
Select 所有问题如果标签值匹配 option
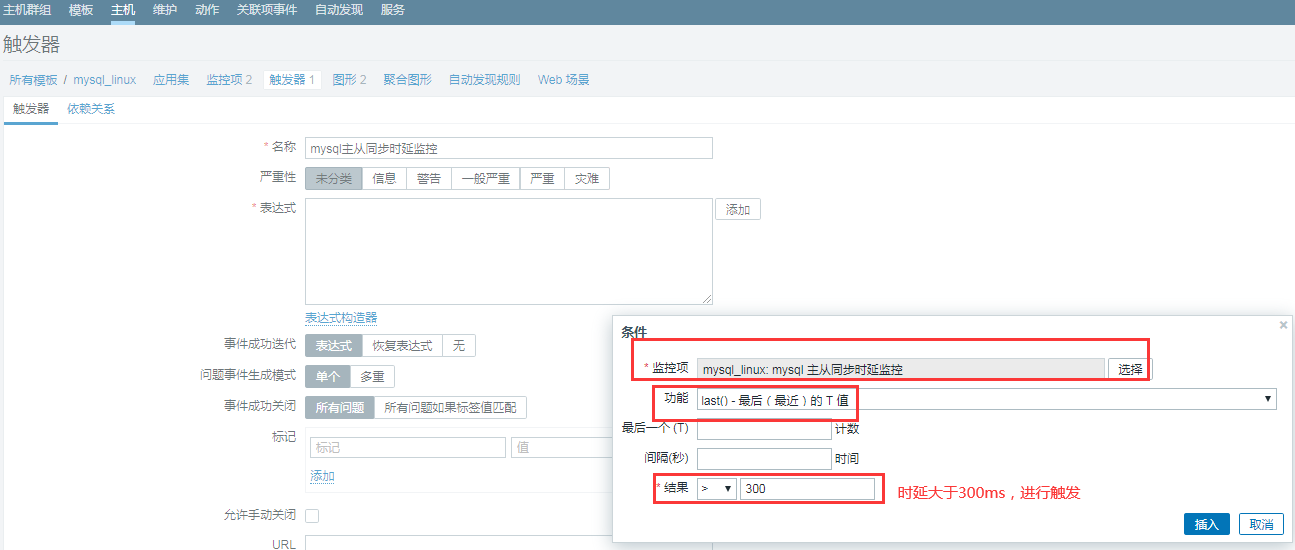[x=451, y=408]
